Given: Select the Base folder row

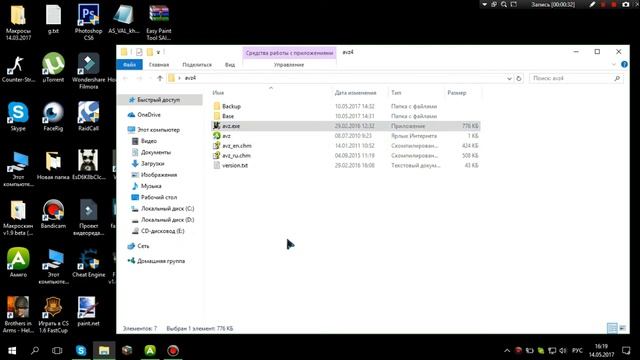Looking at the screenshot, I should coord(346,116).
